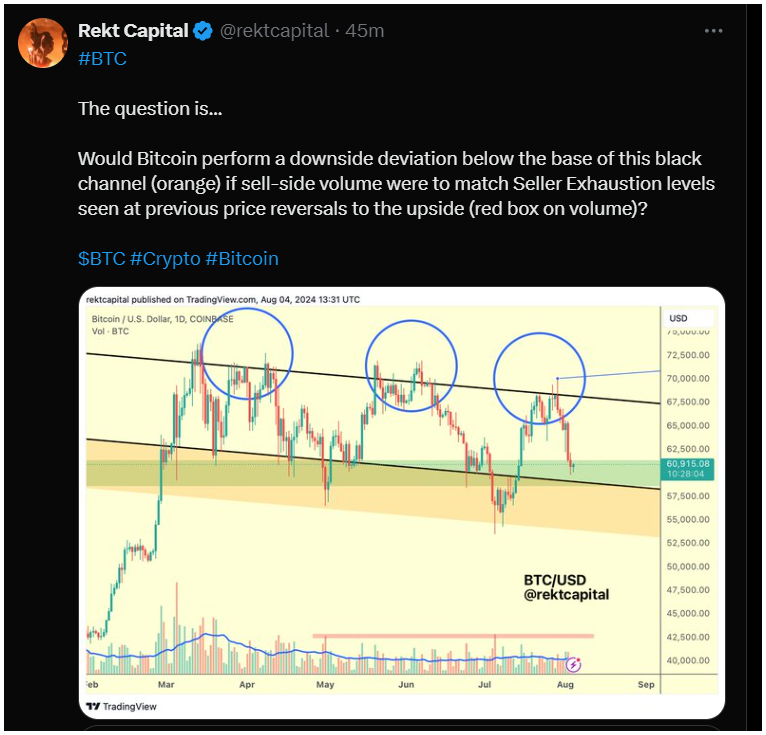766x735 pixels.
Task: Click the first blue circle near April
Action: tap(247, 354)
